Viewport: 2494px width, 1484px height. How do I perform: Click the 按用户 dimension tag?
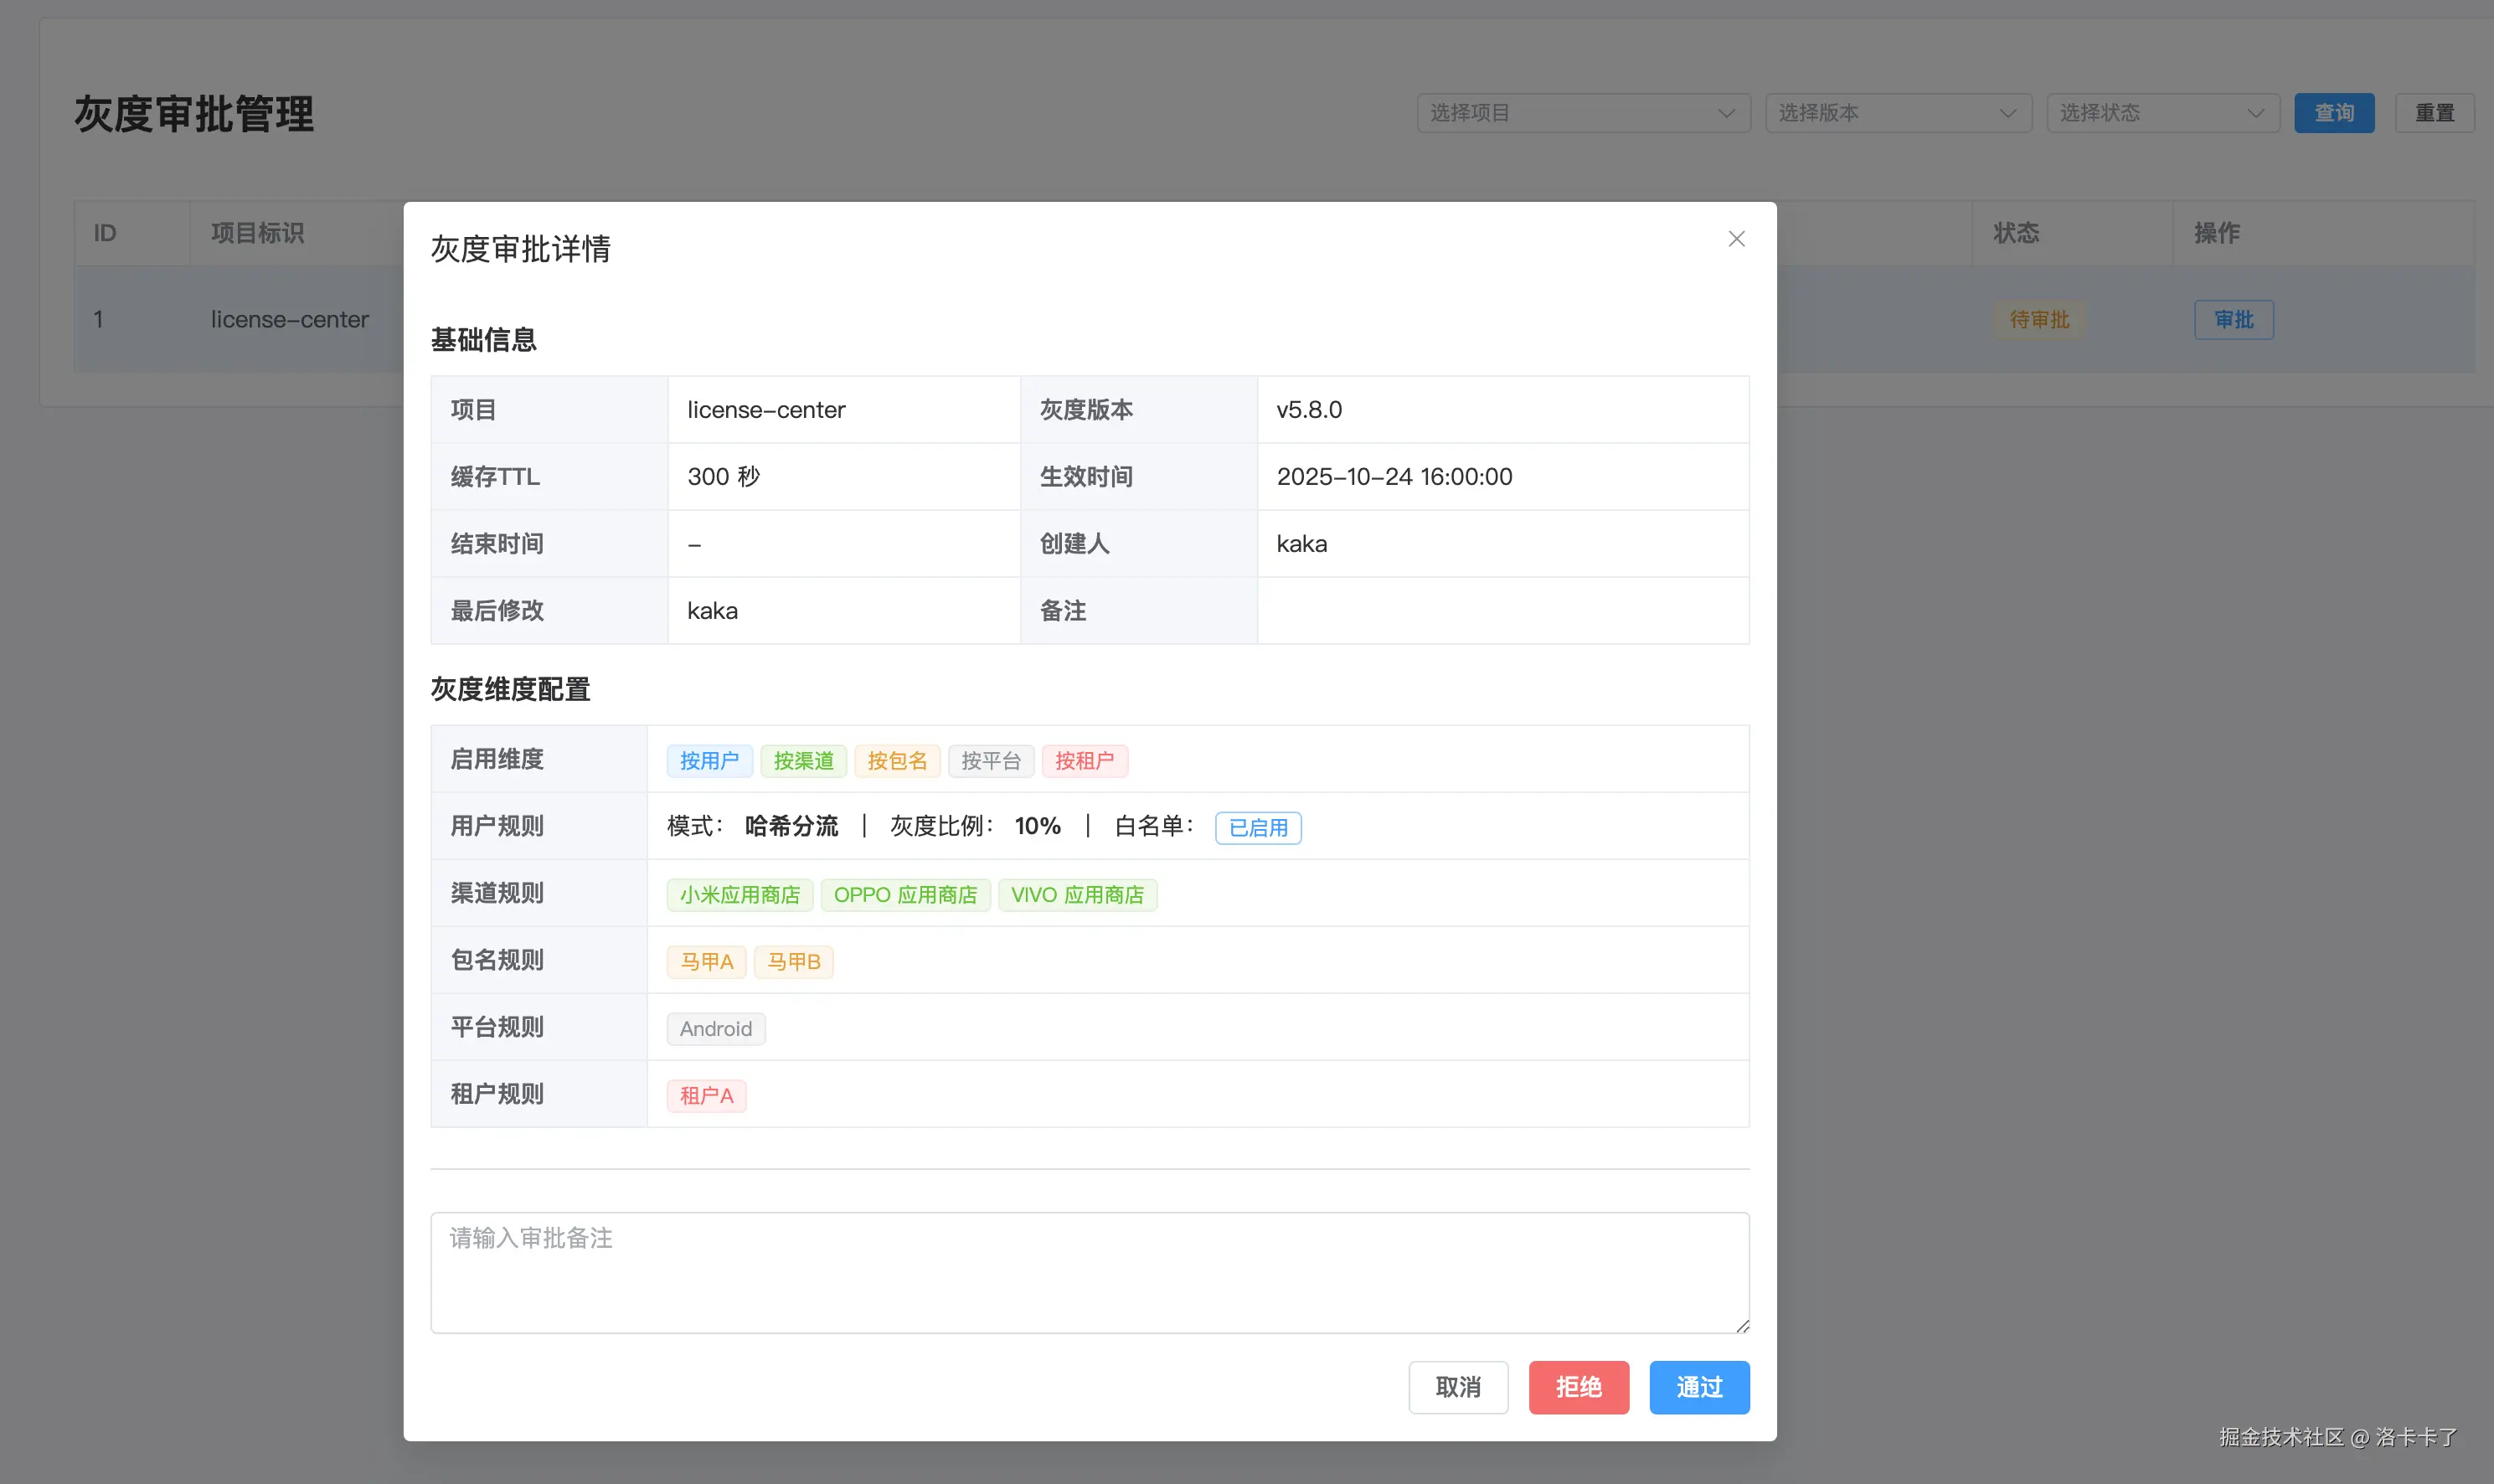(x=709, y=761)
